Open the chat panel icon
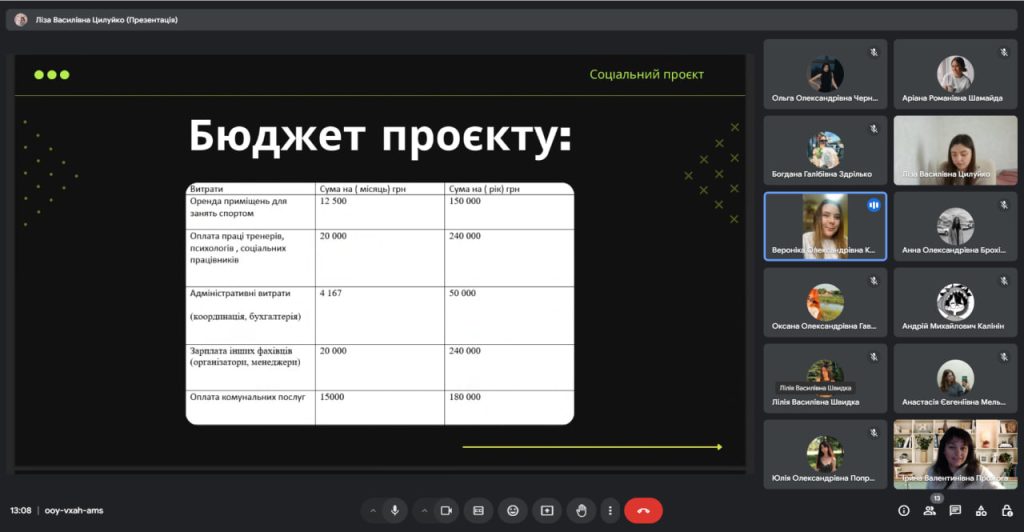The height and width of the screenshot is (532, 1024). tap(955, 510)
